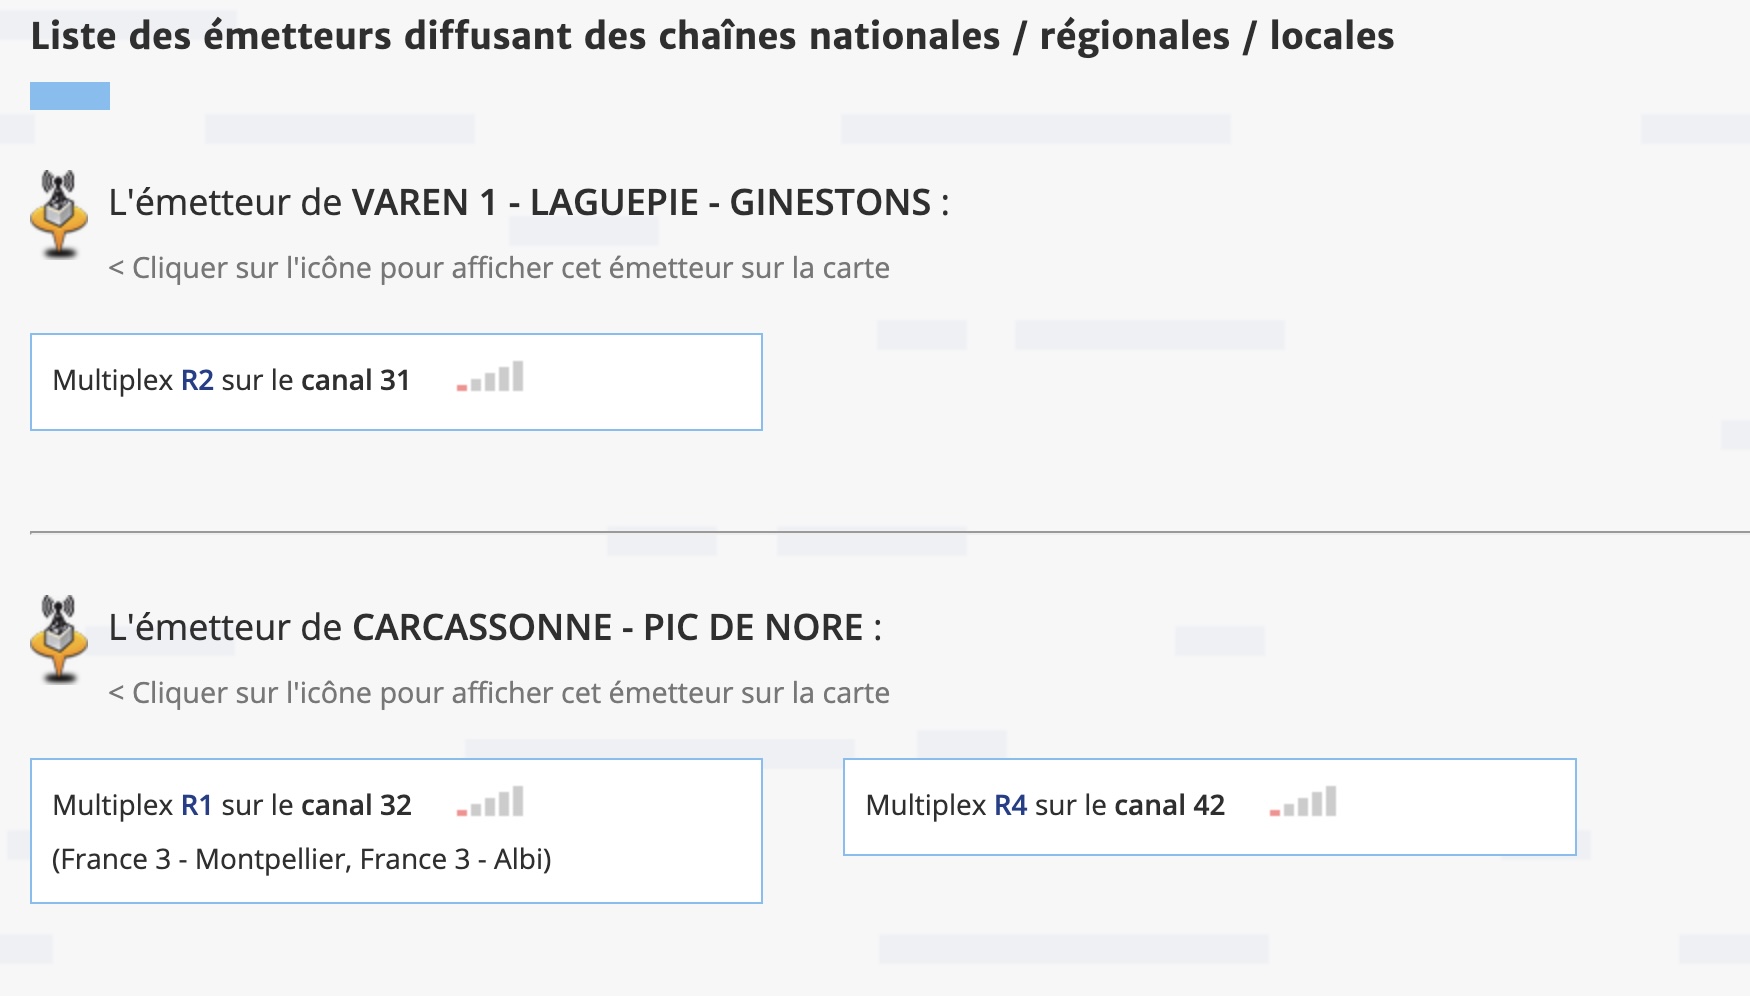The image size is (1750, 996).
Task: Click the CARCASSONNE transmitter map icon
Action: coord(59,639)
